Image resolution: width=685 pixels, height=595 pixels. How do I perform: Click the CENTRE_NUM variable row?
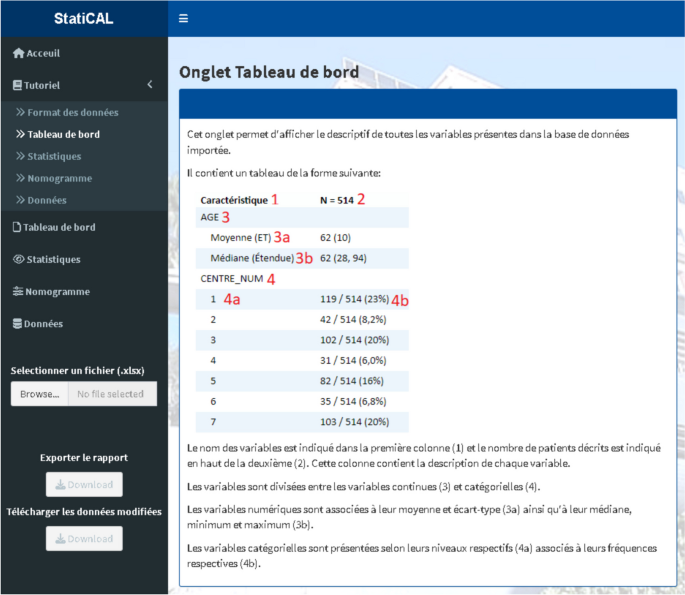tap(302, 279)
